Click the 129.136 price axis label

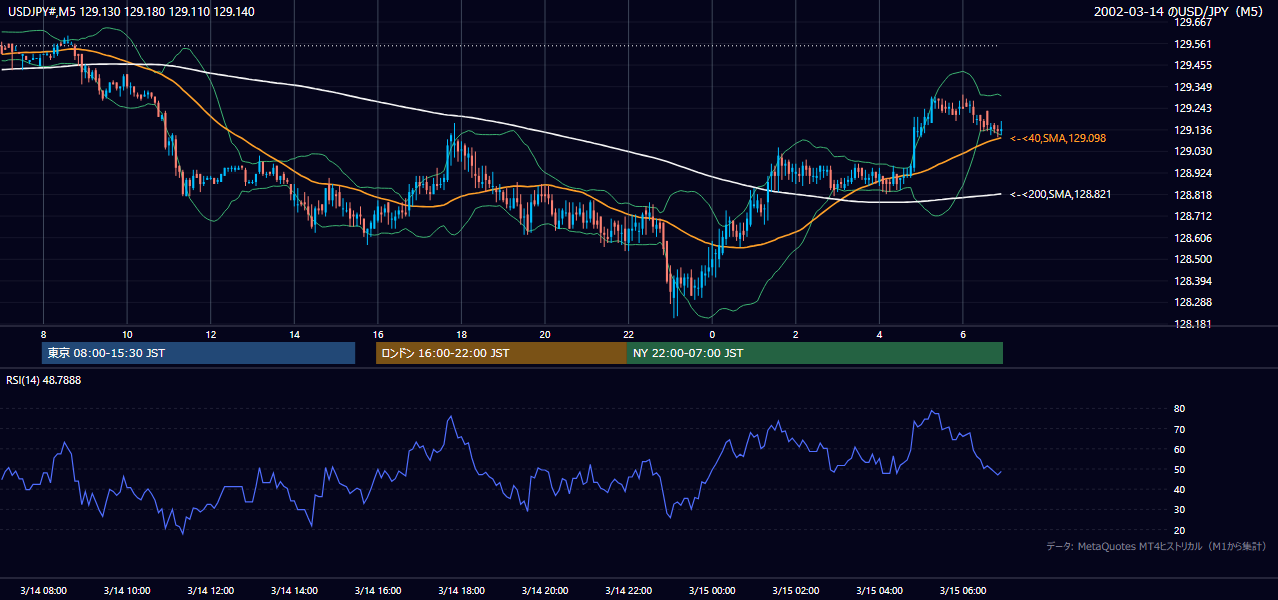pos(1193,130)
